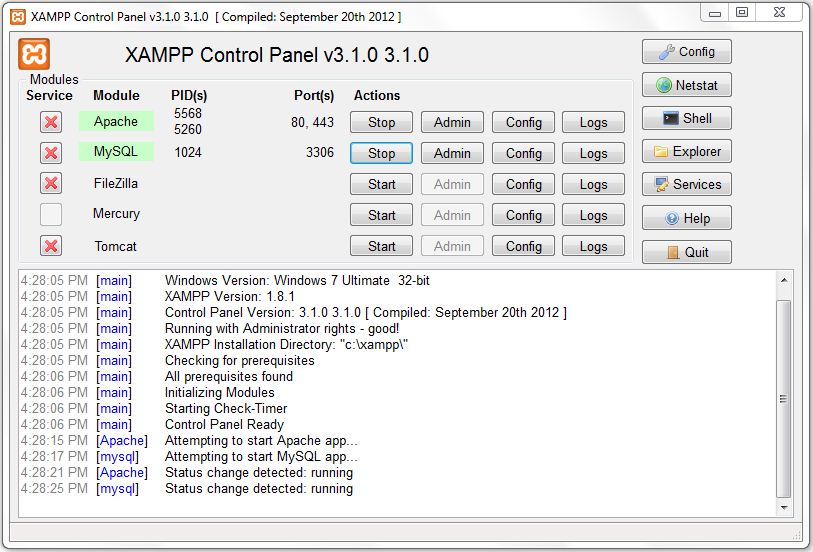Click the XAMPP orange logo icon
The image size is (813, 552).
point(34,54)
